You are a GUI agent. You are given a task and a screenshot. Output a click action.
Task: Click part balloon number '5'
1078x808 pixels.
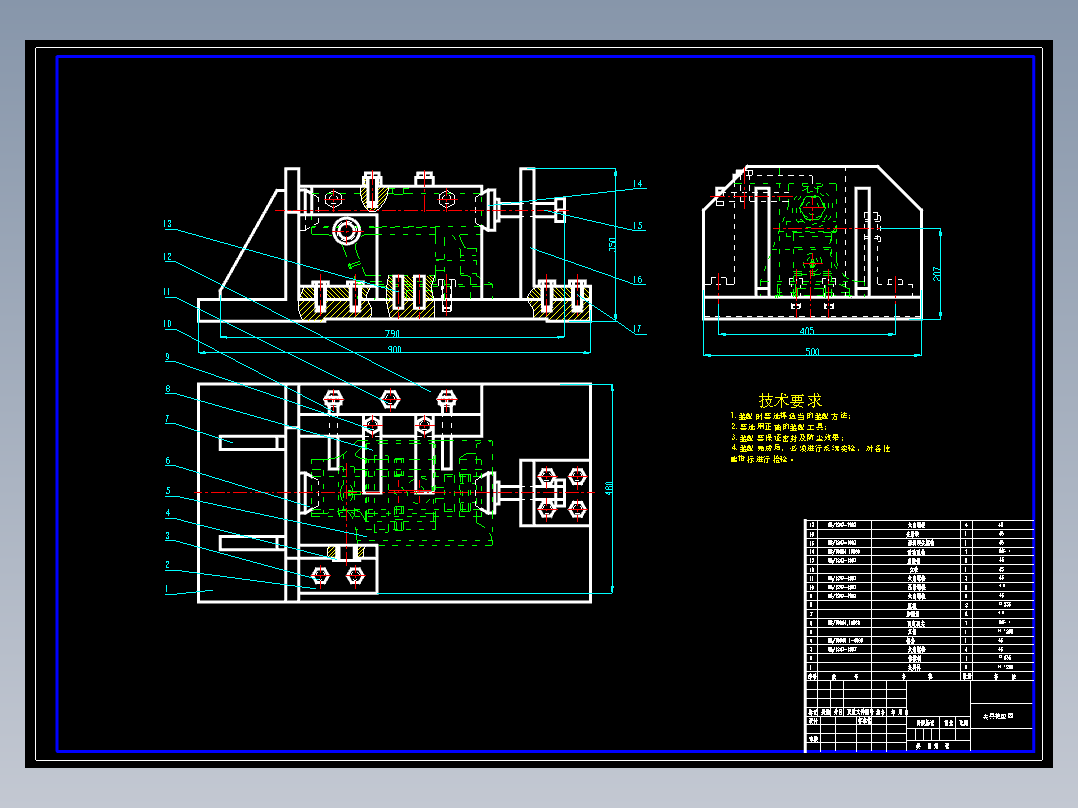point(167,490)
